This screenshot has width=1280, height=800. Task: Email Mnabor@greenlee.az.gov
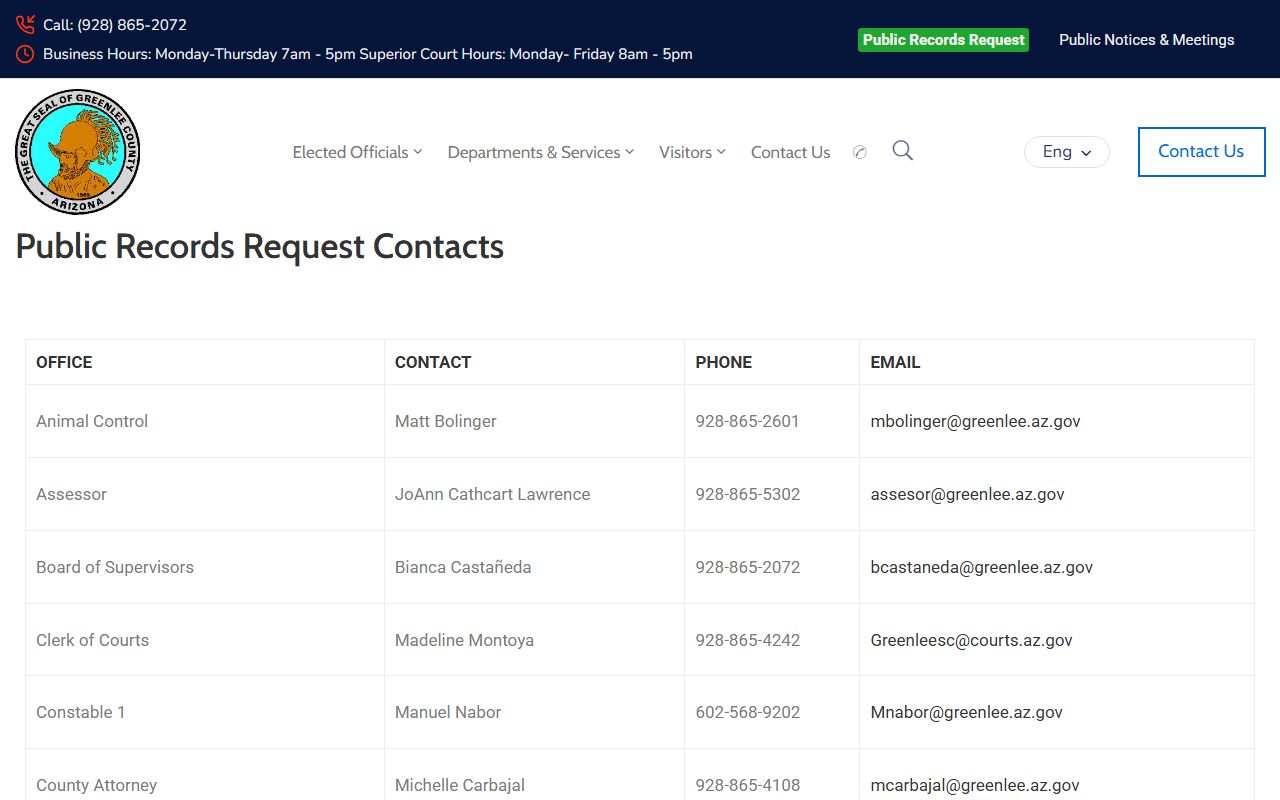coord(966,712)
